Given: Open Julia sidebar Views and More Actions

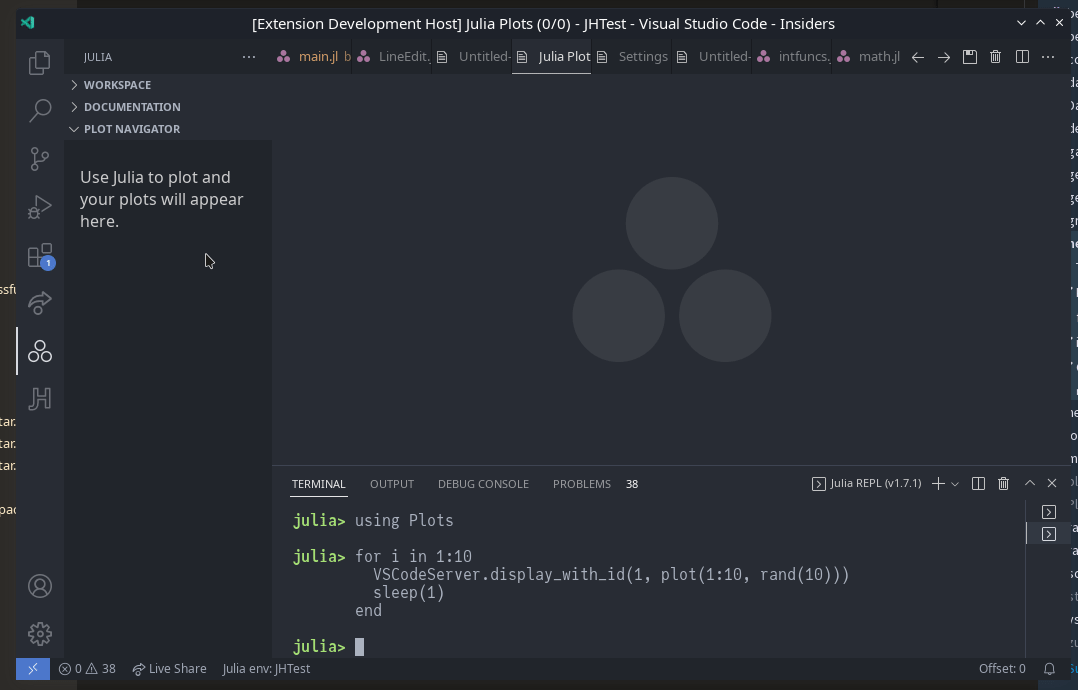Looking at the screenshot, I should [x=249, y=57].
